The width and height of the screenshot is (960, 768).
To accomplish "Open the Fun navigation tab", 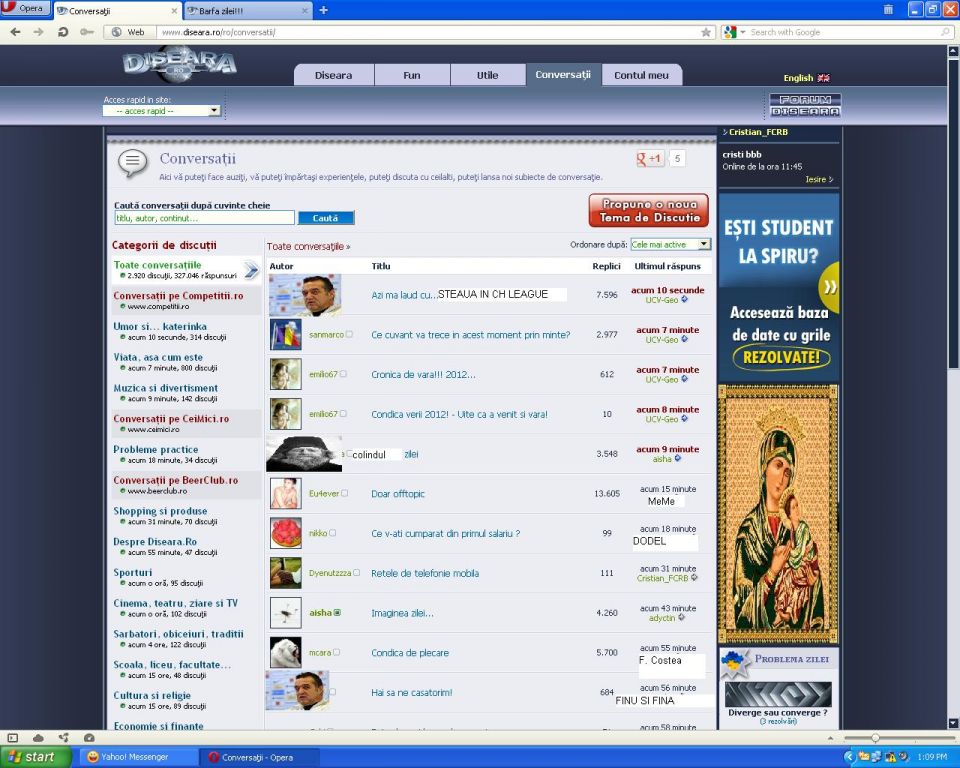I will click(x=411, y=75).
